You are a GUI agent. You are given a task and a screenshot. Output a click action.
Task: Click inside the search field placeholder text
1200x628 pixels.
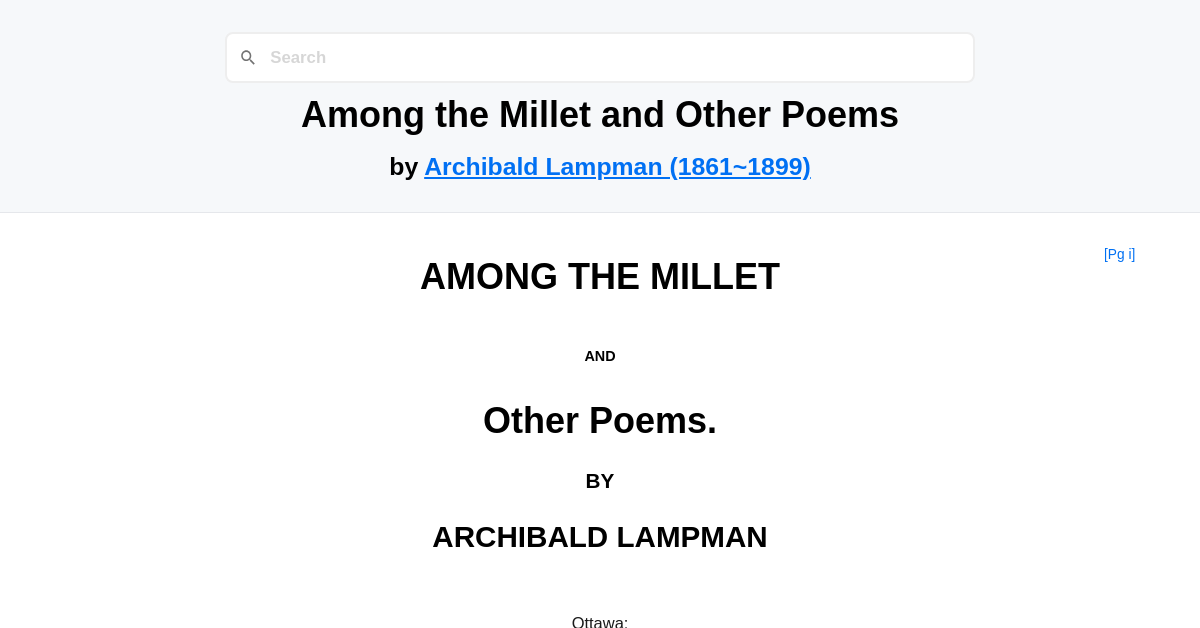pyautogui.click(x=298, y=57)
